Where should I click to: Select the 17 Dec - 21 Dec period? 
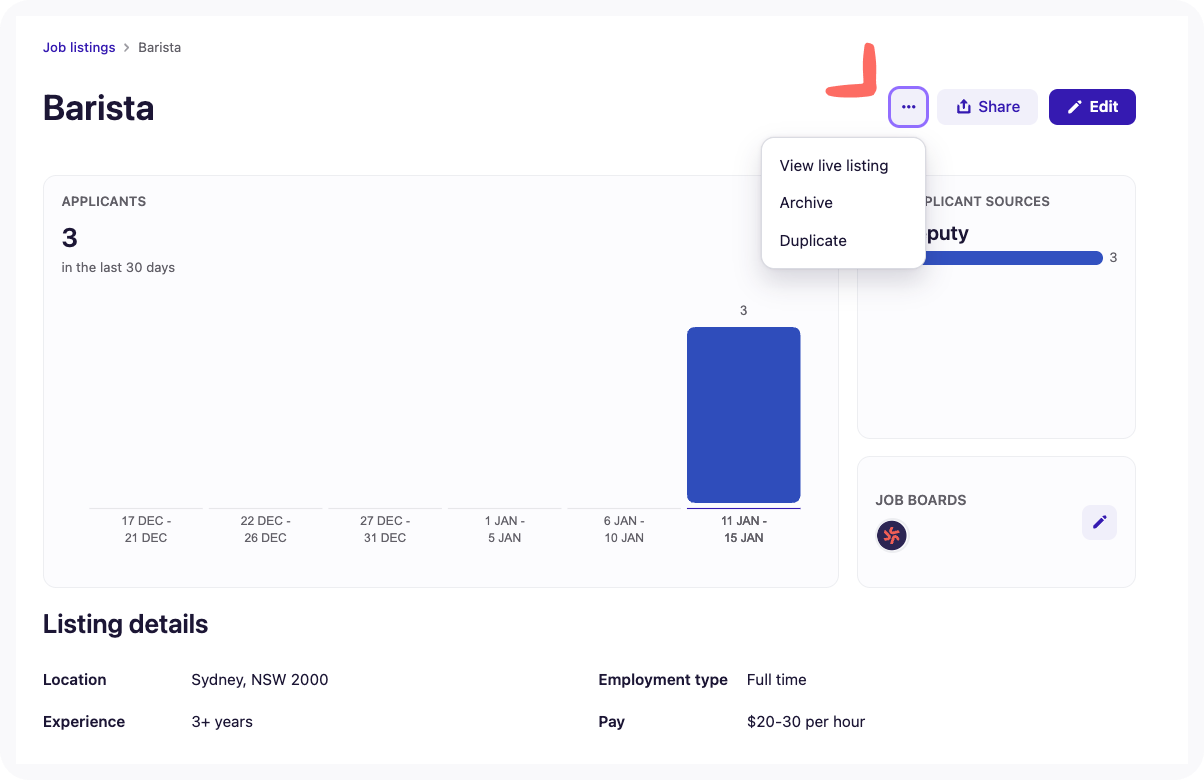[x=146, y=529]
